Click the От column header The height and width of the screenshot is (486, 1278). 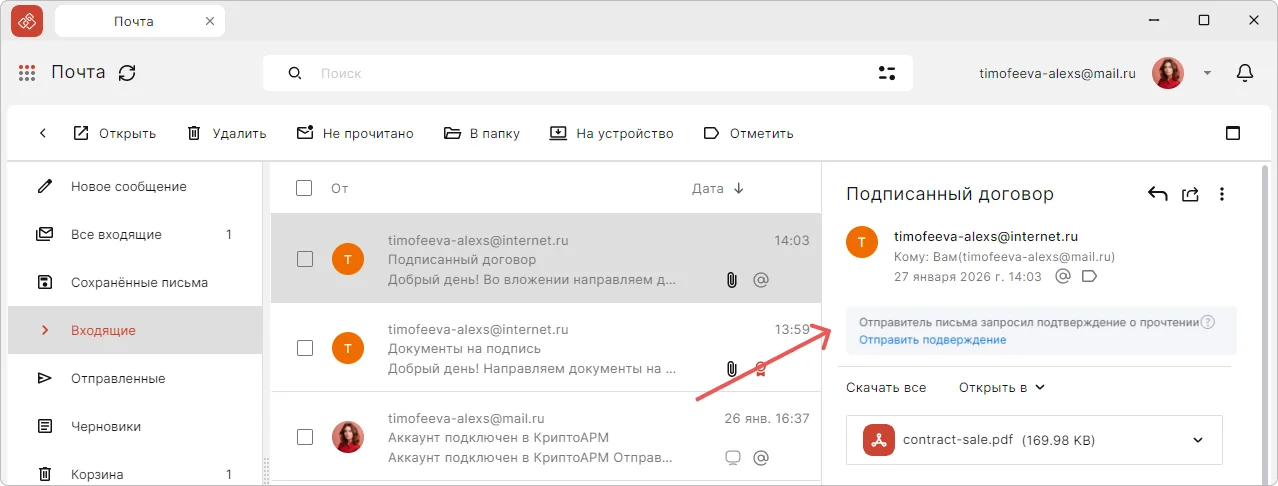(339, 188)
